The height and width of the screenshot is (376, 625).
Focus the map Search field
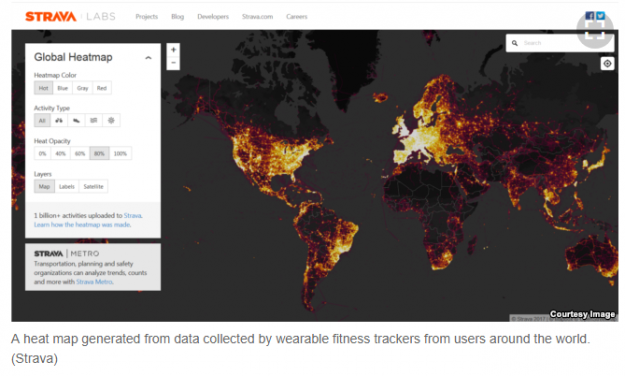[x=560, y=43]
